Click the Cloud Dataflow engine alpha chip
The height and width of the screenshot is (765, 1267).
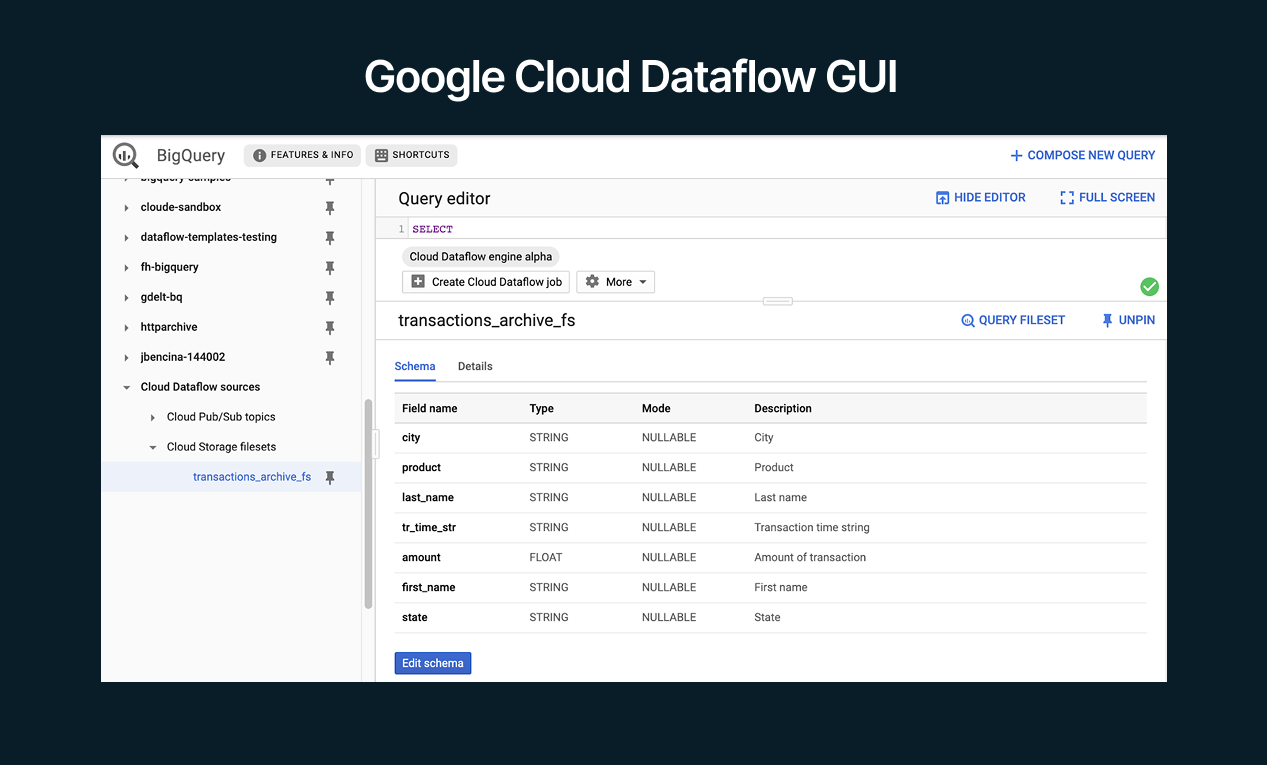(x=481, y=257)
